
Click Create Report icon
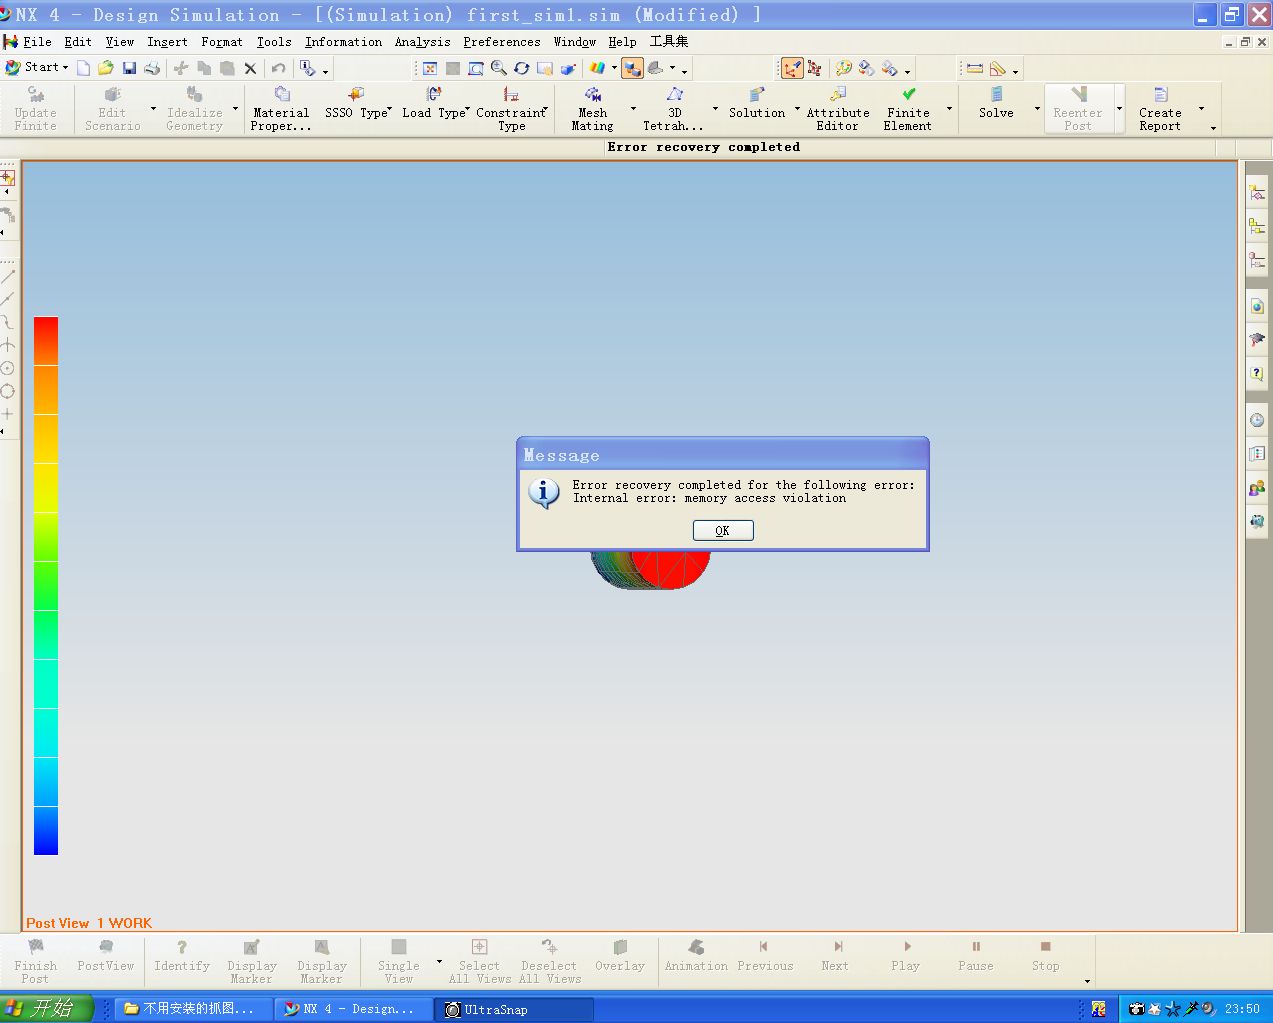tap(1160, 108)
